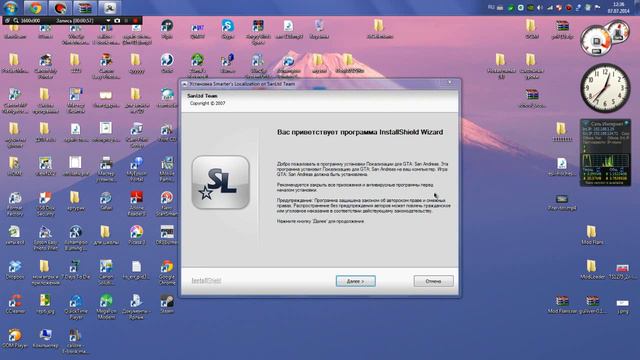Open the ModLoader folder on desktop
The image size is (640, 360).
point(592,270)
